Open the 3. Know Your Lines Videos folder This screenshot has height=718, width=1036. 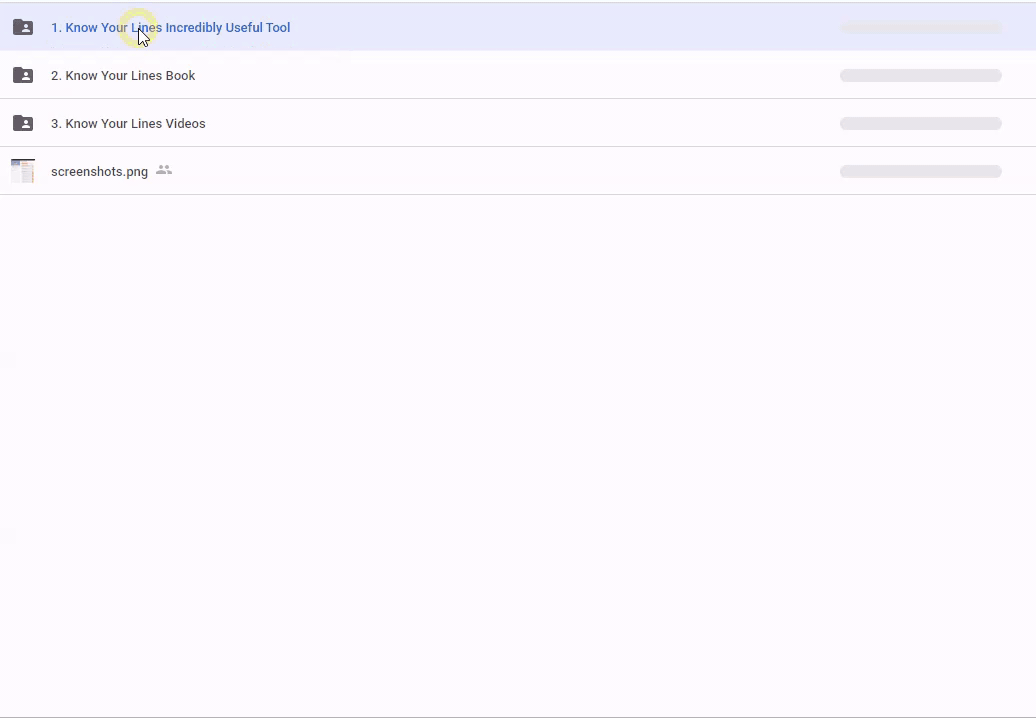[128, 123]
